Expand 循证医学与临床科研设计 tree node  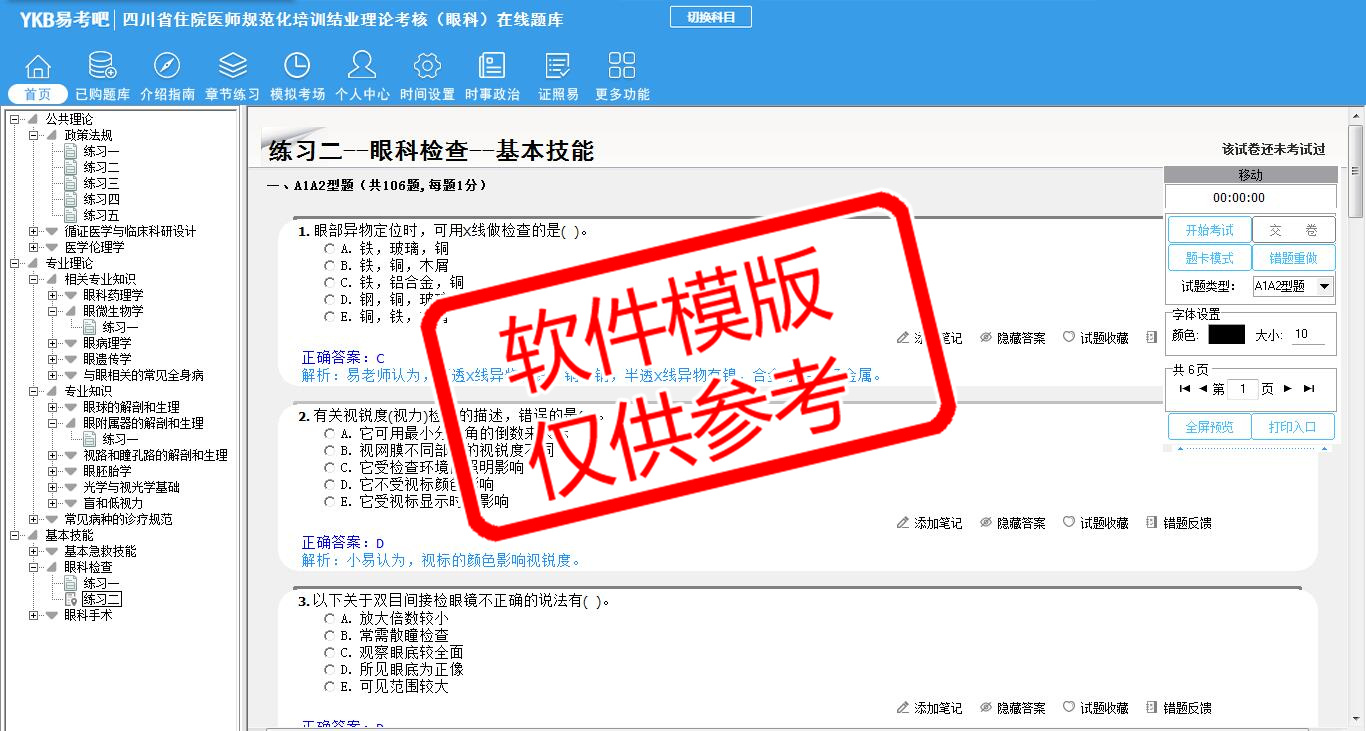tap(34, 231)
